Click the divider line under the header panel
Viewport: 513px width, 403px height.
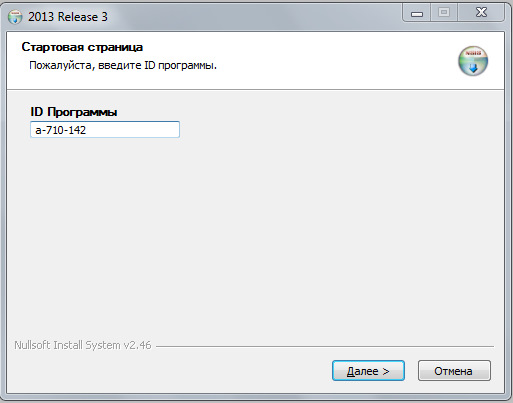255,89
